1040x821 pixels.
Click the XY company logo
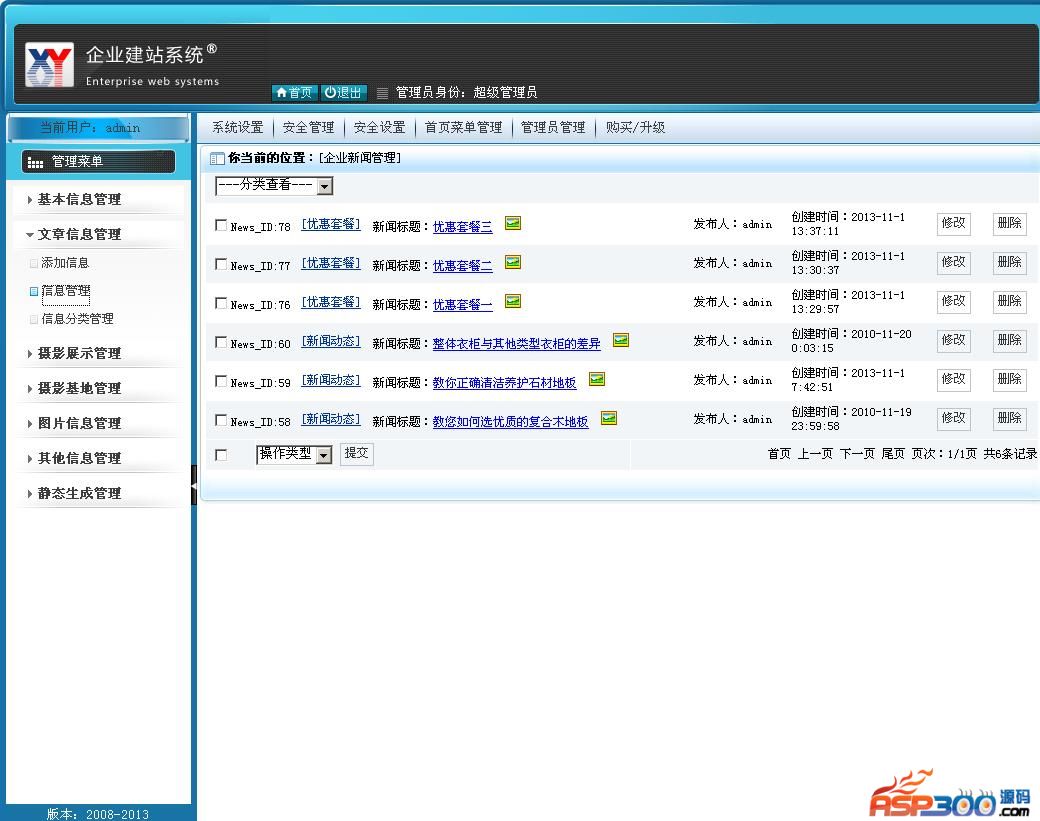point(49,66)
